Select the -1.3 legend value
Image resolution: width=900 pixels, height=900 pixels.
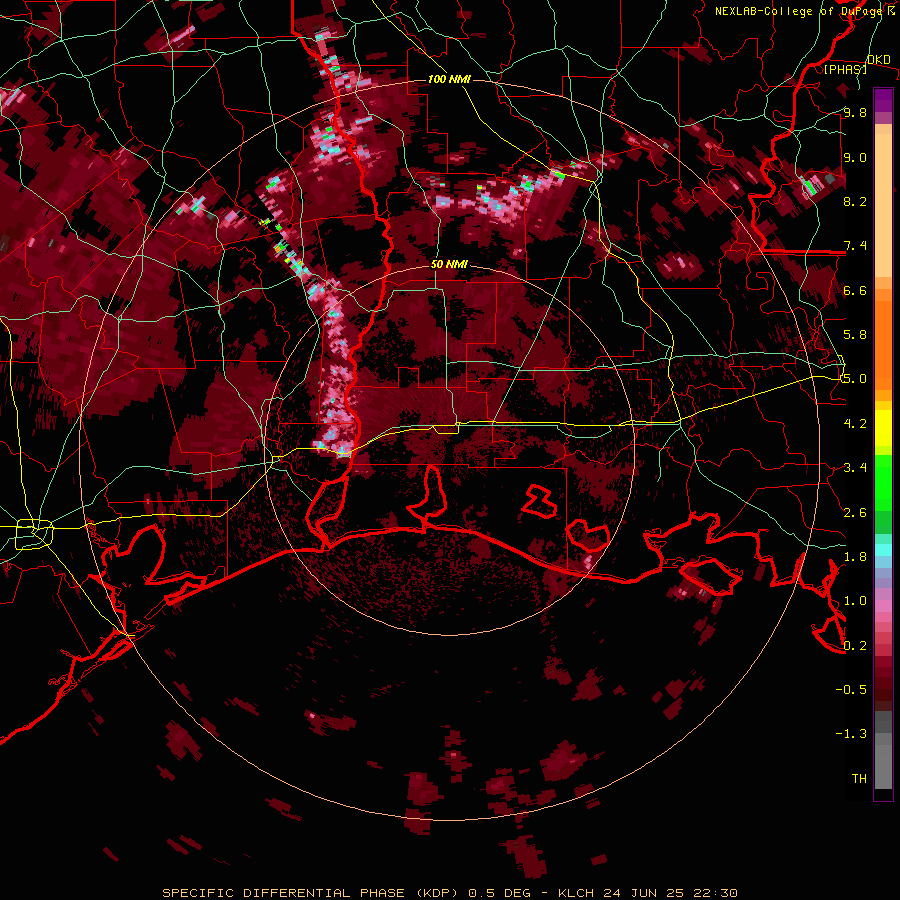[x=851, y=734]
